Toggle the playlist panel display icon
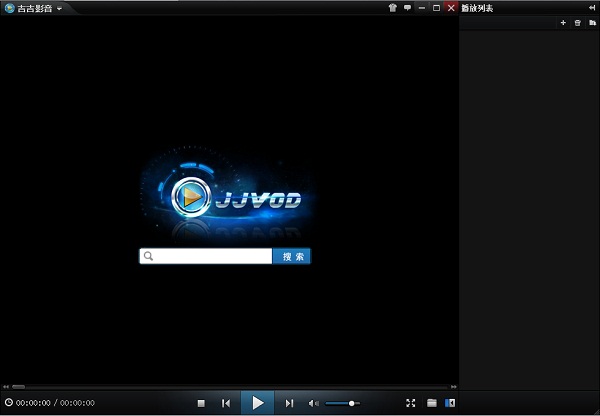The image size is (600, 416). click(x=450, y=403)
